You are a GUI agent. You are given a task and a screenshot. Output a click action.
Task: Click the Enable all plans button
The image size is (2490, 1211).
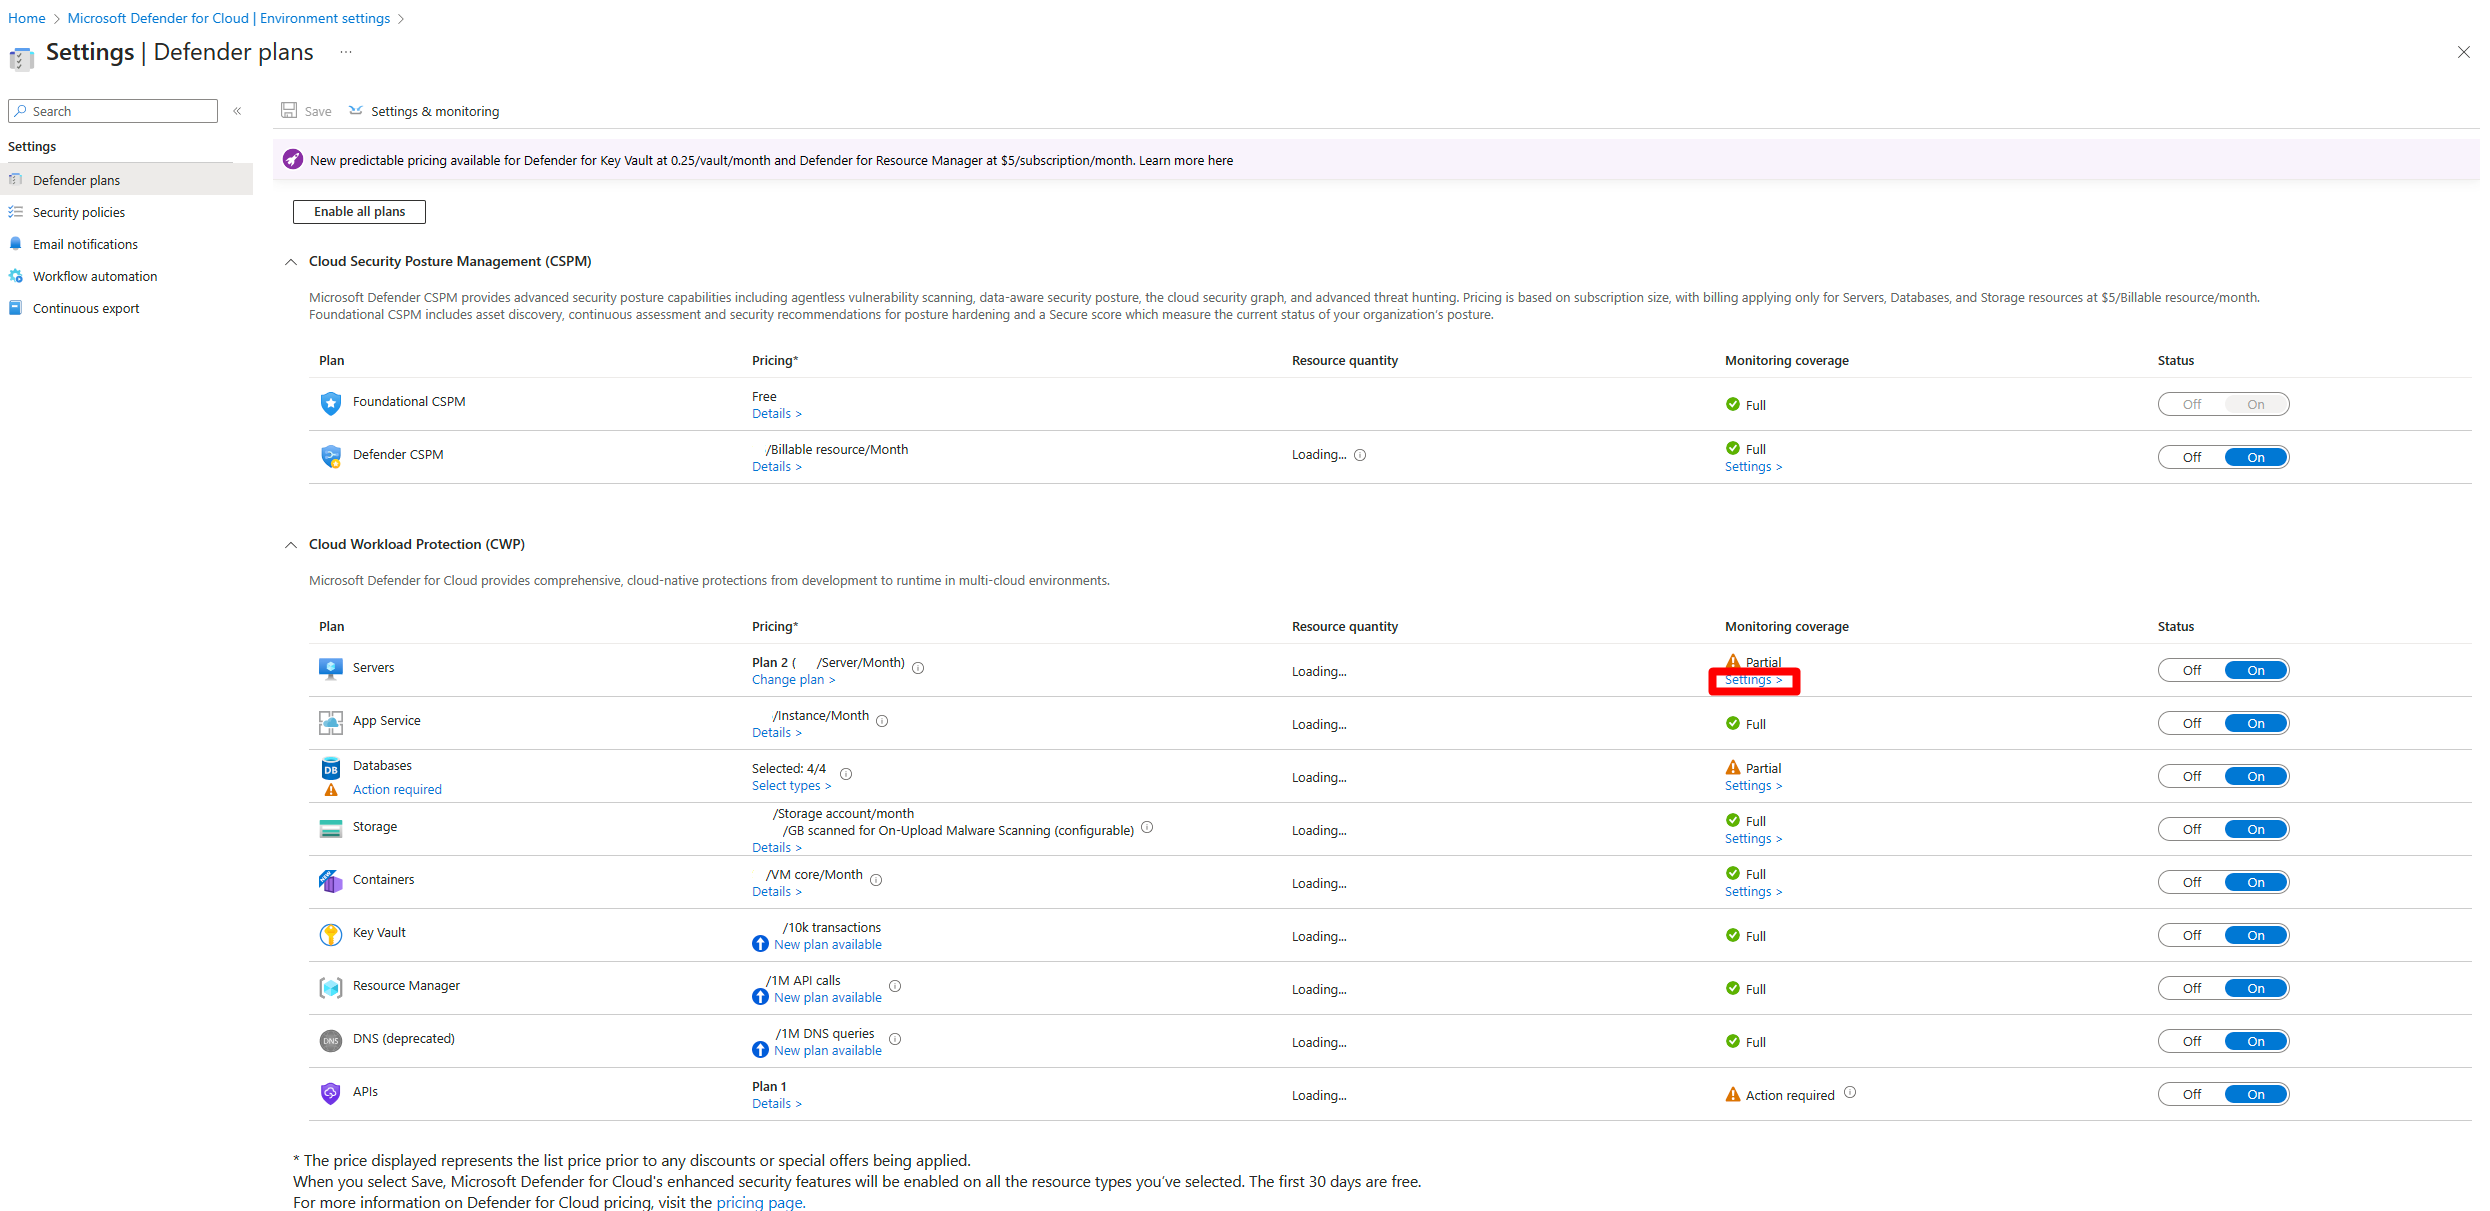[x=359, y=212]
